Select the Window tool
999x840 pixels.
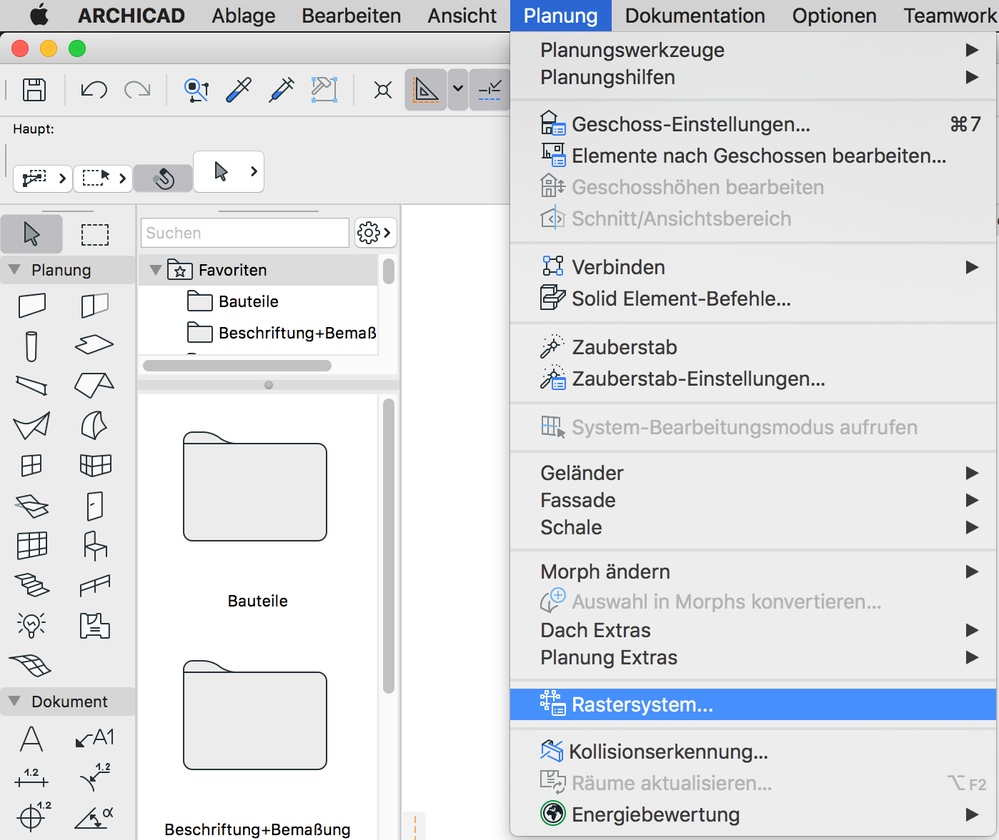click(x=31, y=466)
